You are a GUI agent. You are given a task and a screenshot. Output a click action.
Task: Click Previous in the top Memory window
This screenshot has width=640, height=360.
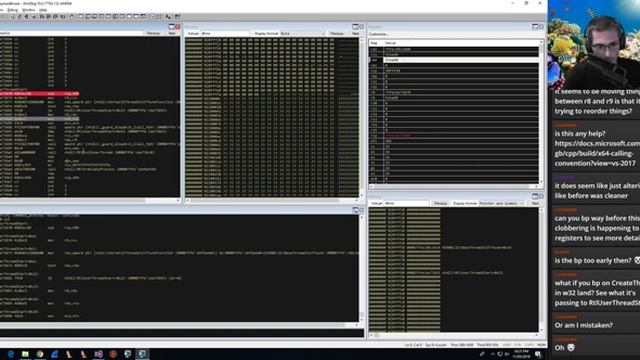click(x=337, y=33)
